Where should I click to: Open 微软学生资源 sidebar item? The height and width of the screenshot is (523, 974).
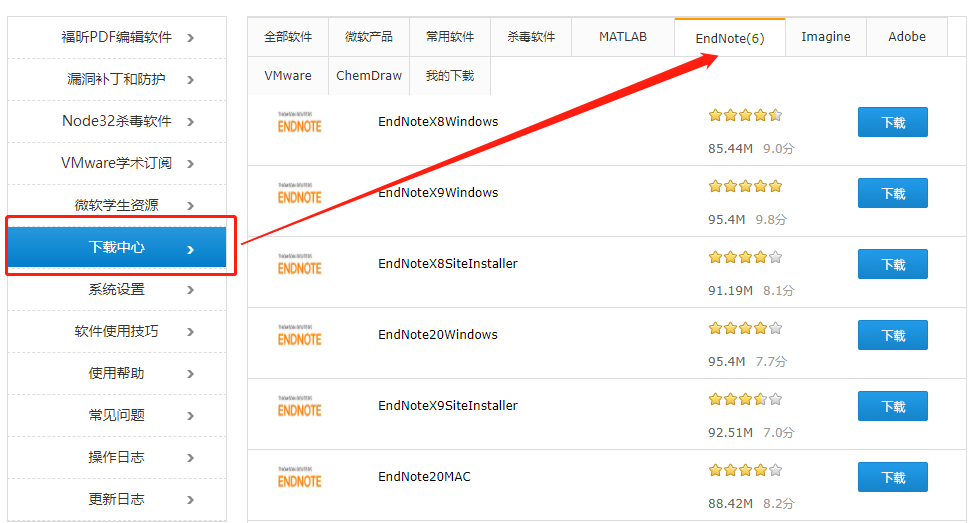pos(117,205)
